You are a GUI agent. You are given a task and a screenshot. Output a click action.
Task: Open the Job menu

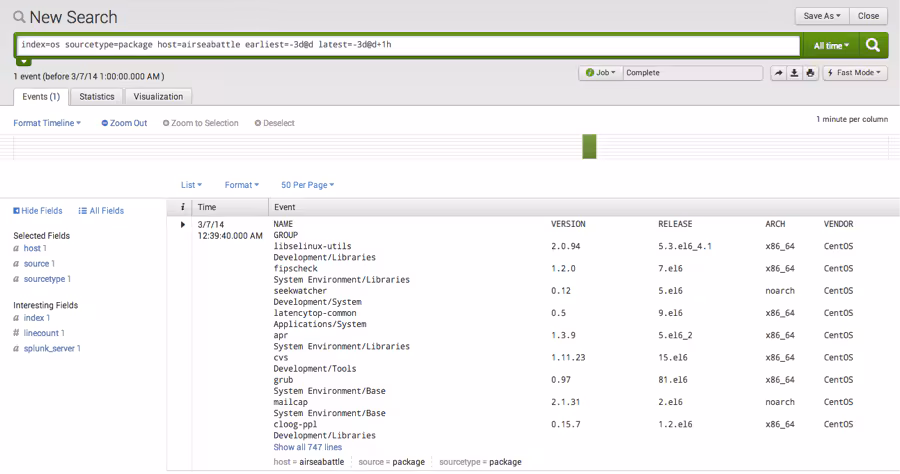(600, 73)
